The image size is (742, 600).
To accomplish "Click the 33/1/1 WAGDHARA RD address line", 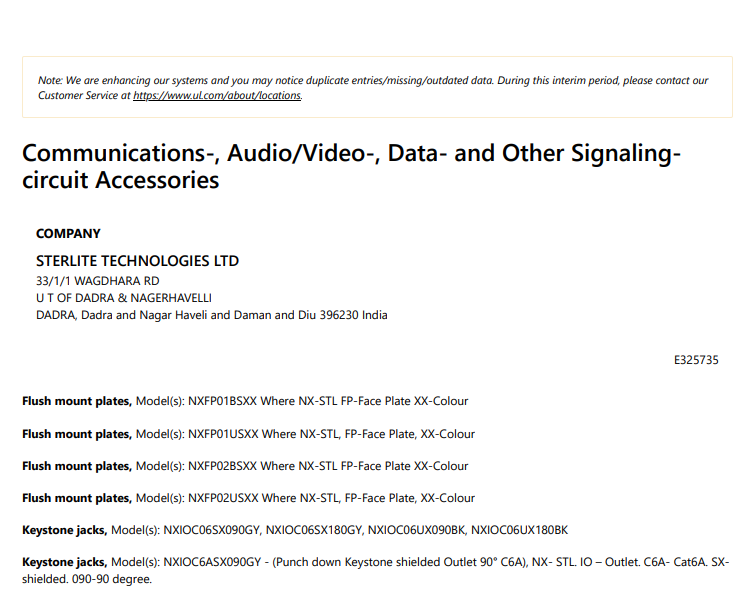I will coord(97,281).
